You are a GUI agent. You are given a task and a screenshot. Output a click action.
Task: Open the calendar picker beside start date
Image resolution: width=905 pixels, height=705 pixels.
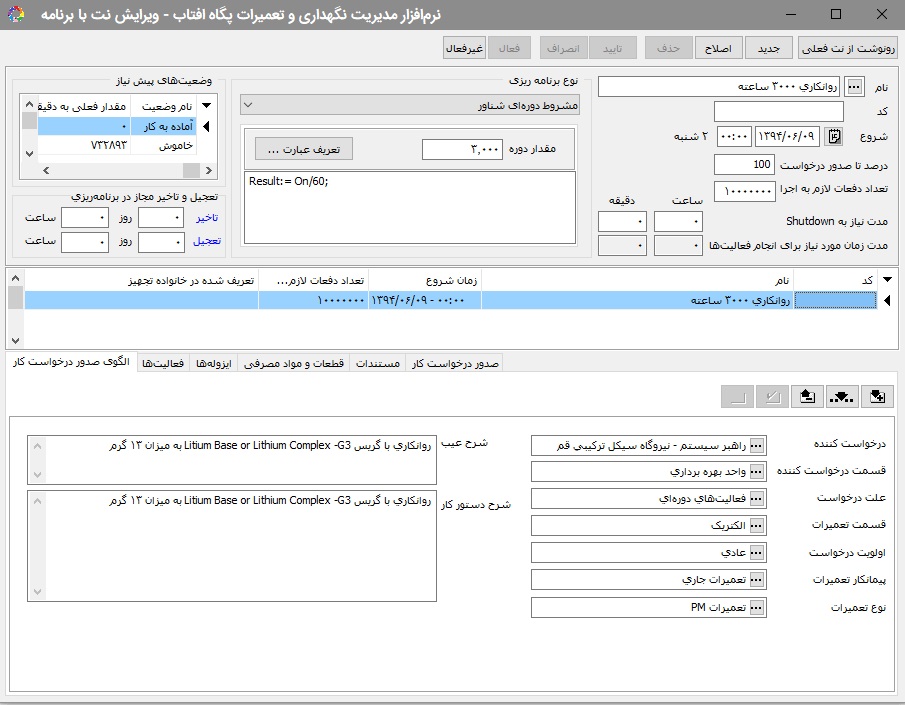[836, 137]
